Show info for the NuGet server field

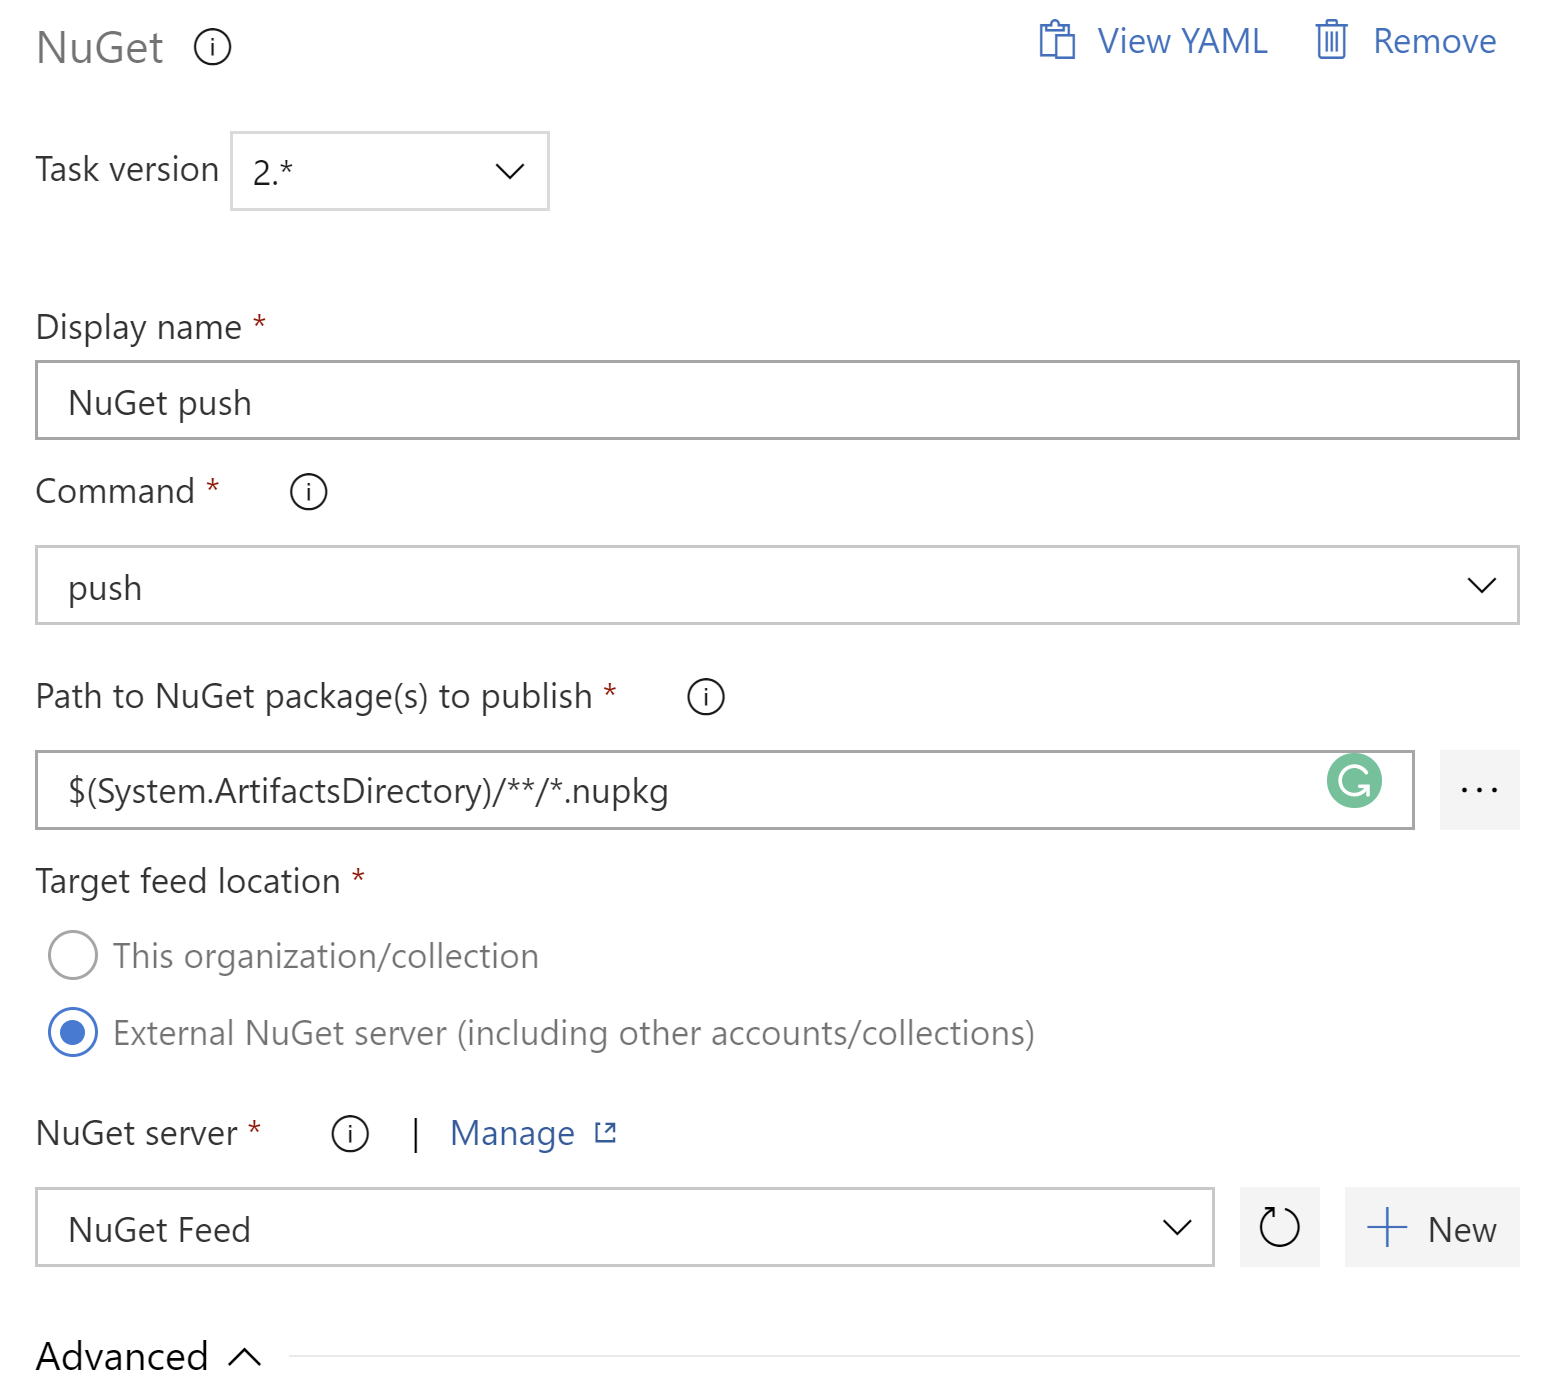point(350,1134)
